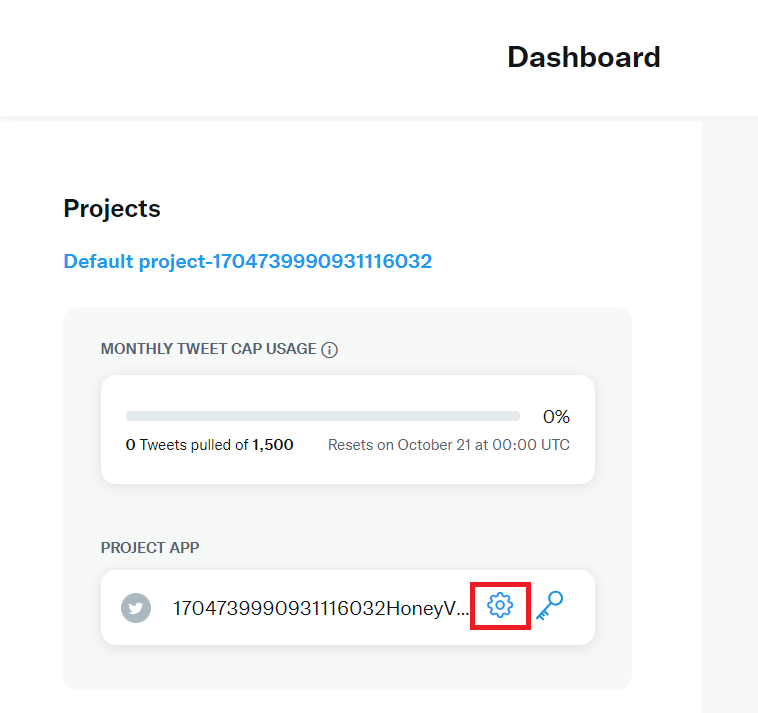Image resolution: width=758 pixels, height=713 pixels.
Task: Click the truncated app name 1704739990931116032HoneyV...
Action: tap(320, 608)
